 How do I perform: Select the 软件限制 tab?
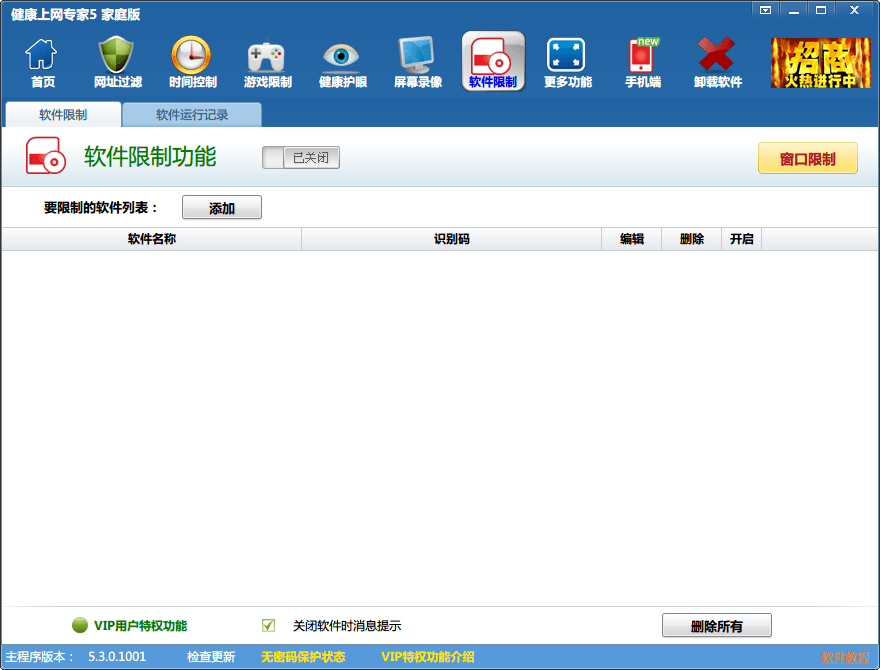pyautogui.click(x=63, y=115)
